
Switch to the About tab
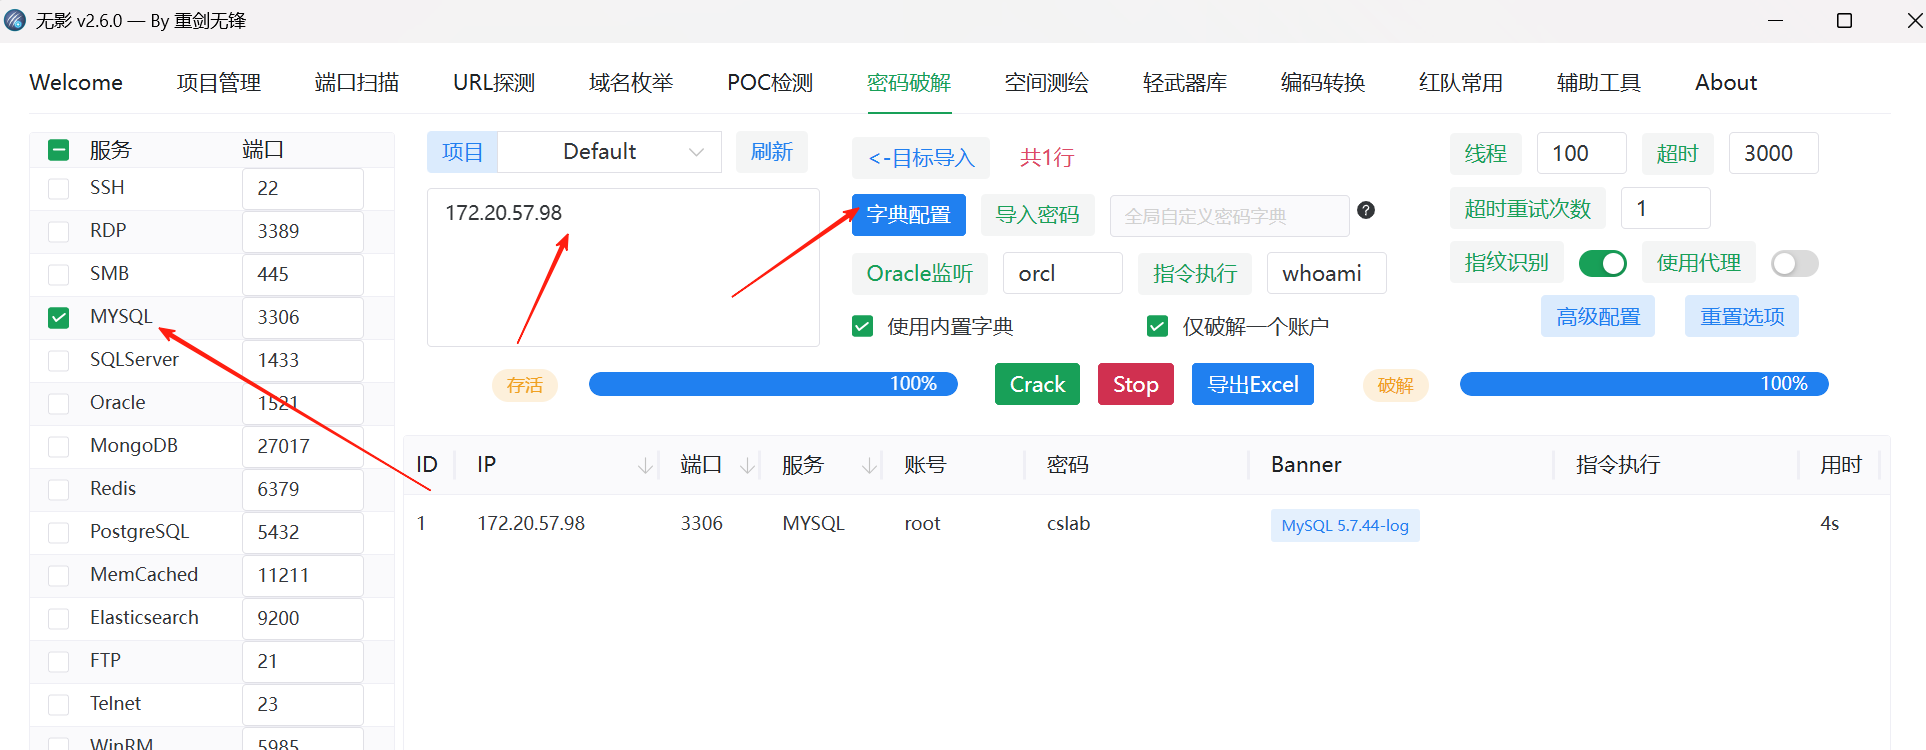(x=1726, y=83)
